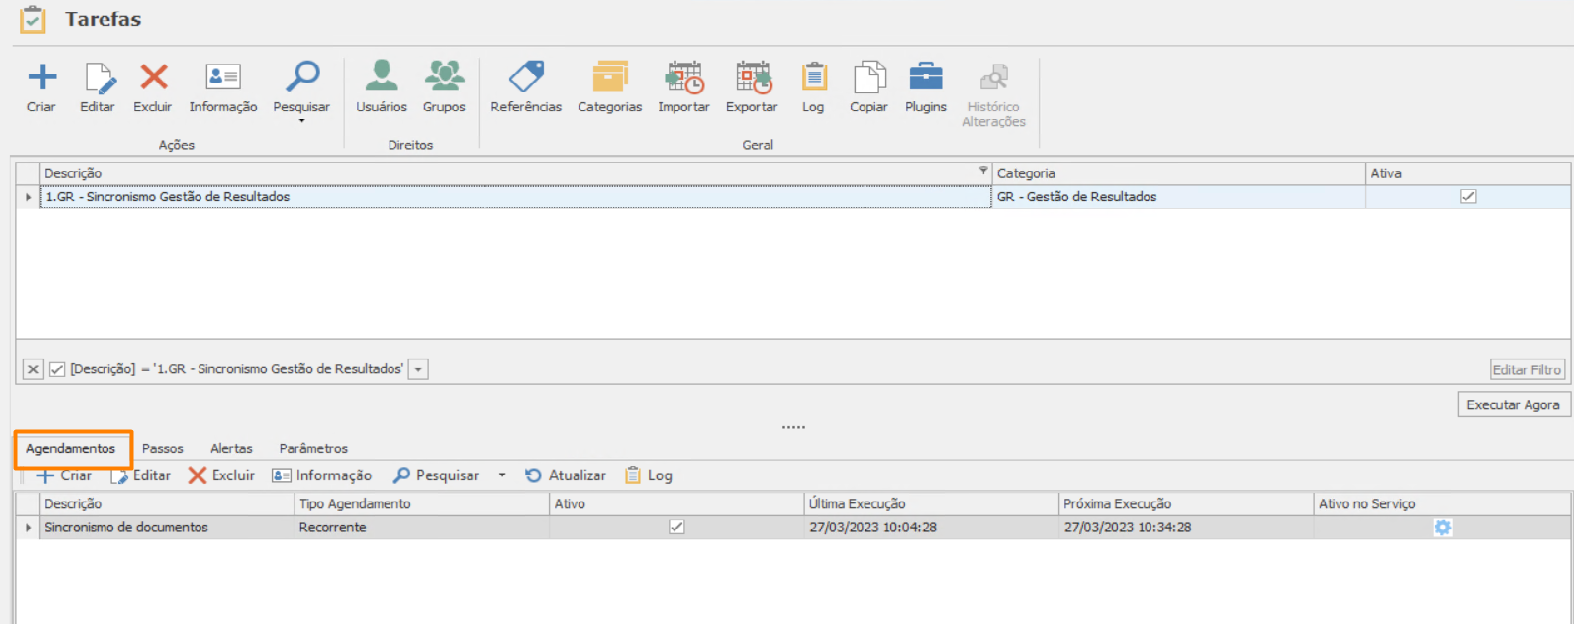Click the filter expression text [Descrição] = '1.GR...'

[x=236, y=369]
